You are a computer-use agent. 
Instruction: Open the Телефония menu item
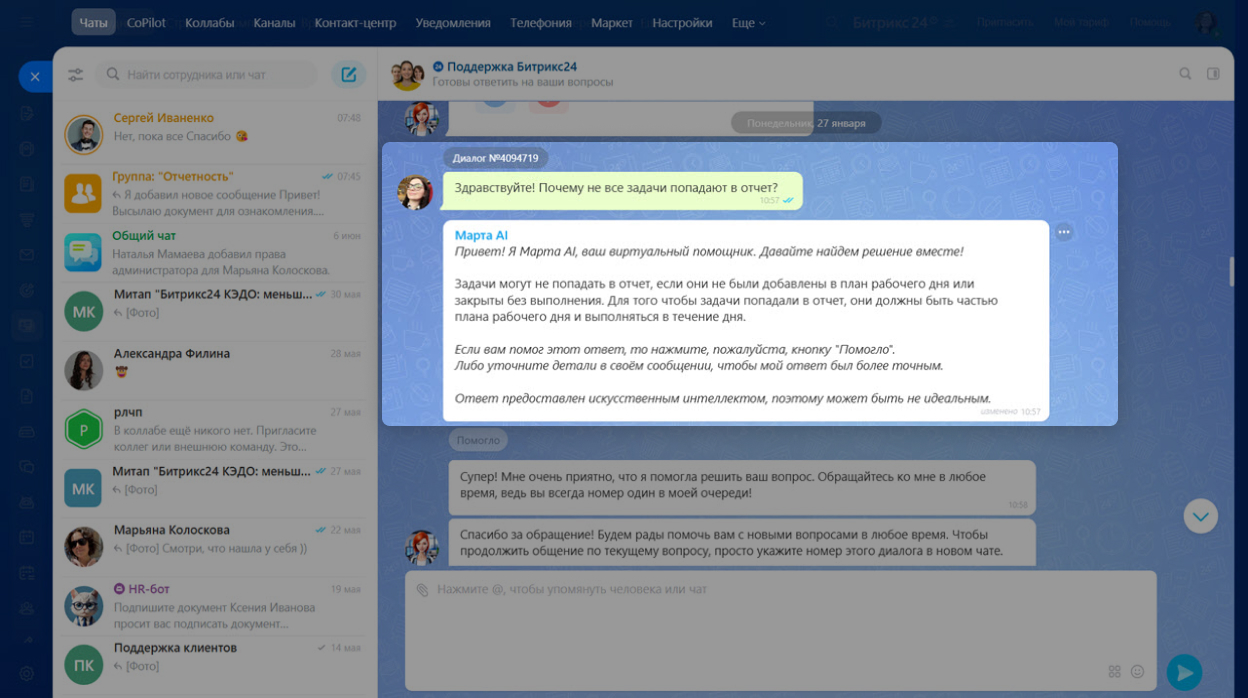pyautogui.click(x=541, y=23)
